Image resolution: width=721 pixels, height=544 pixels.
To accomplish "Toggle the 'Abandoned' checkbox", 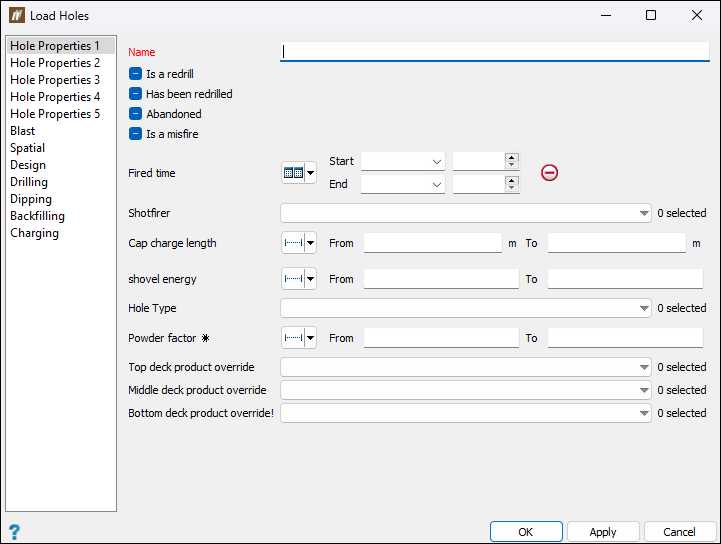I will 136,114.
